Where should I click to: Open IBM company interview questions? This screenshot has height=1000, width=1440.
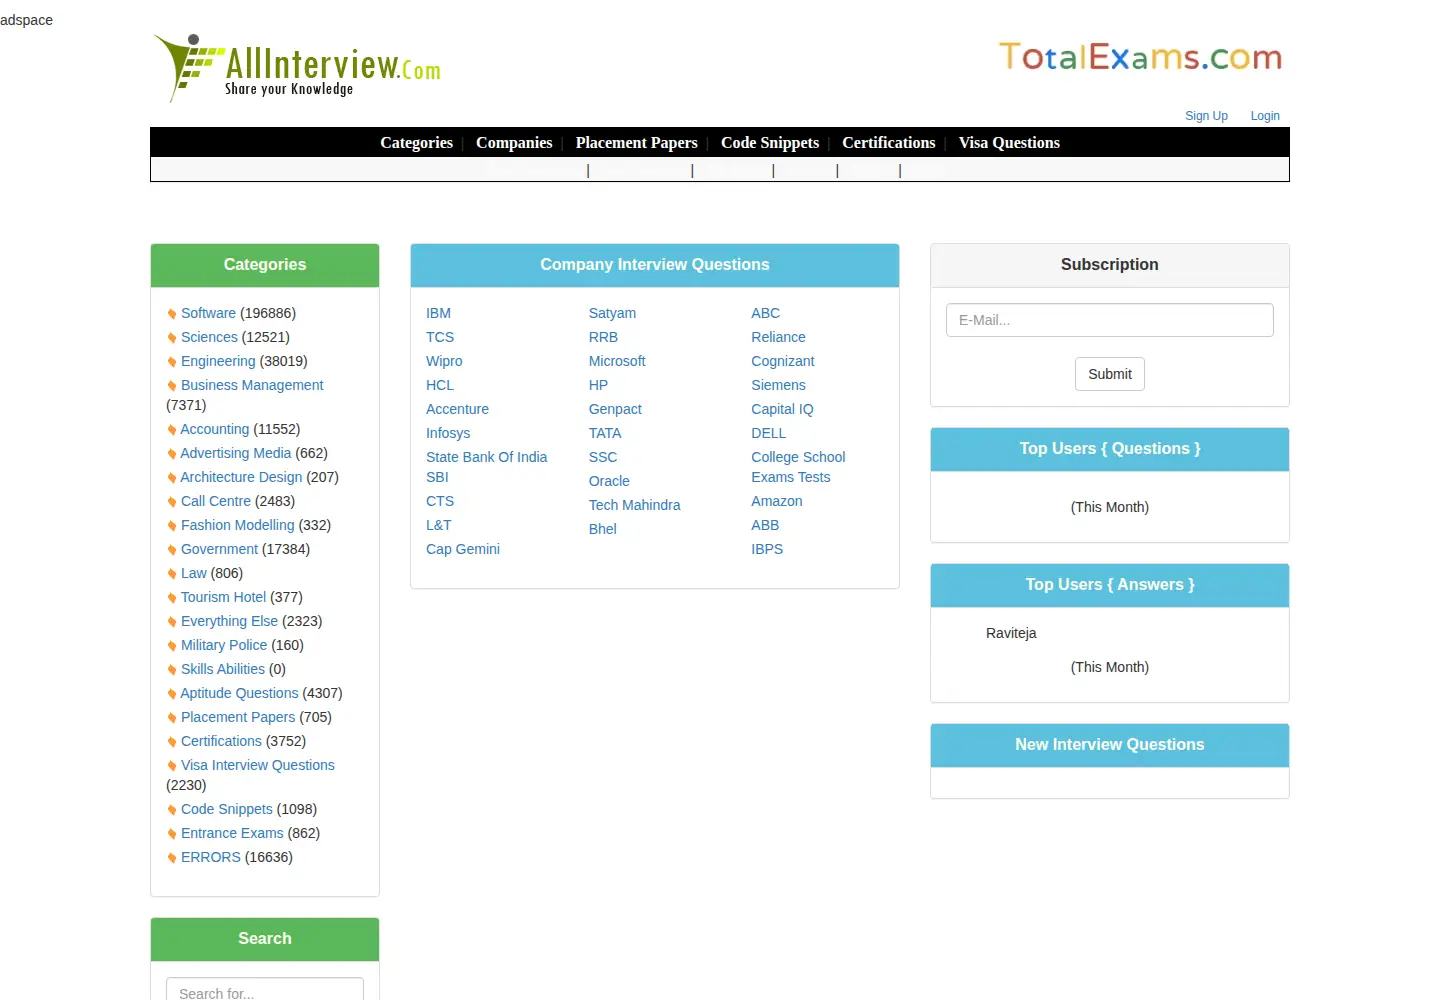[x=438, y=313]
